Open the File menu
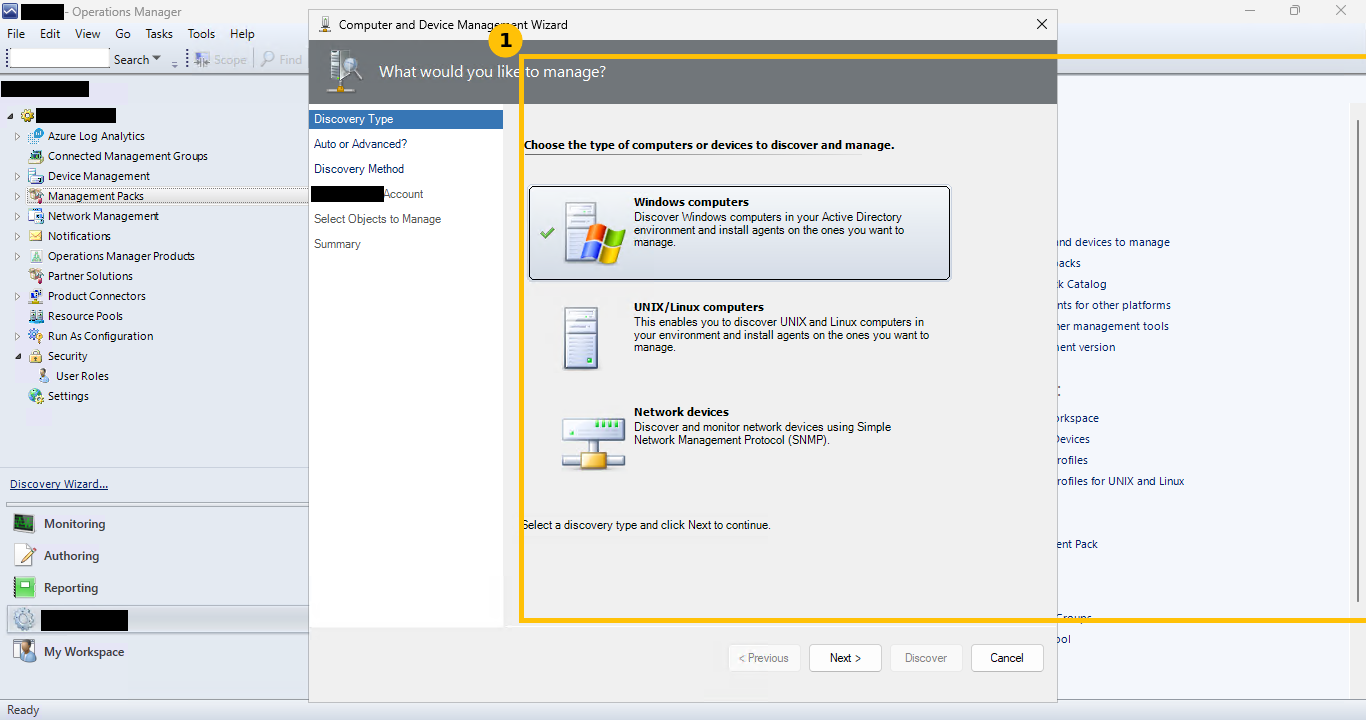The image size is (1366, 720). click(16, 34)
